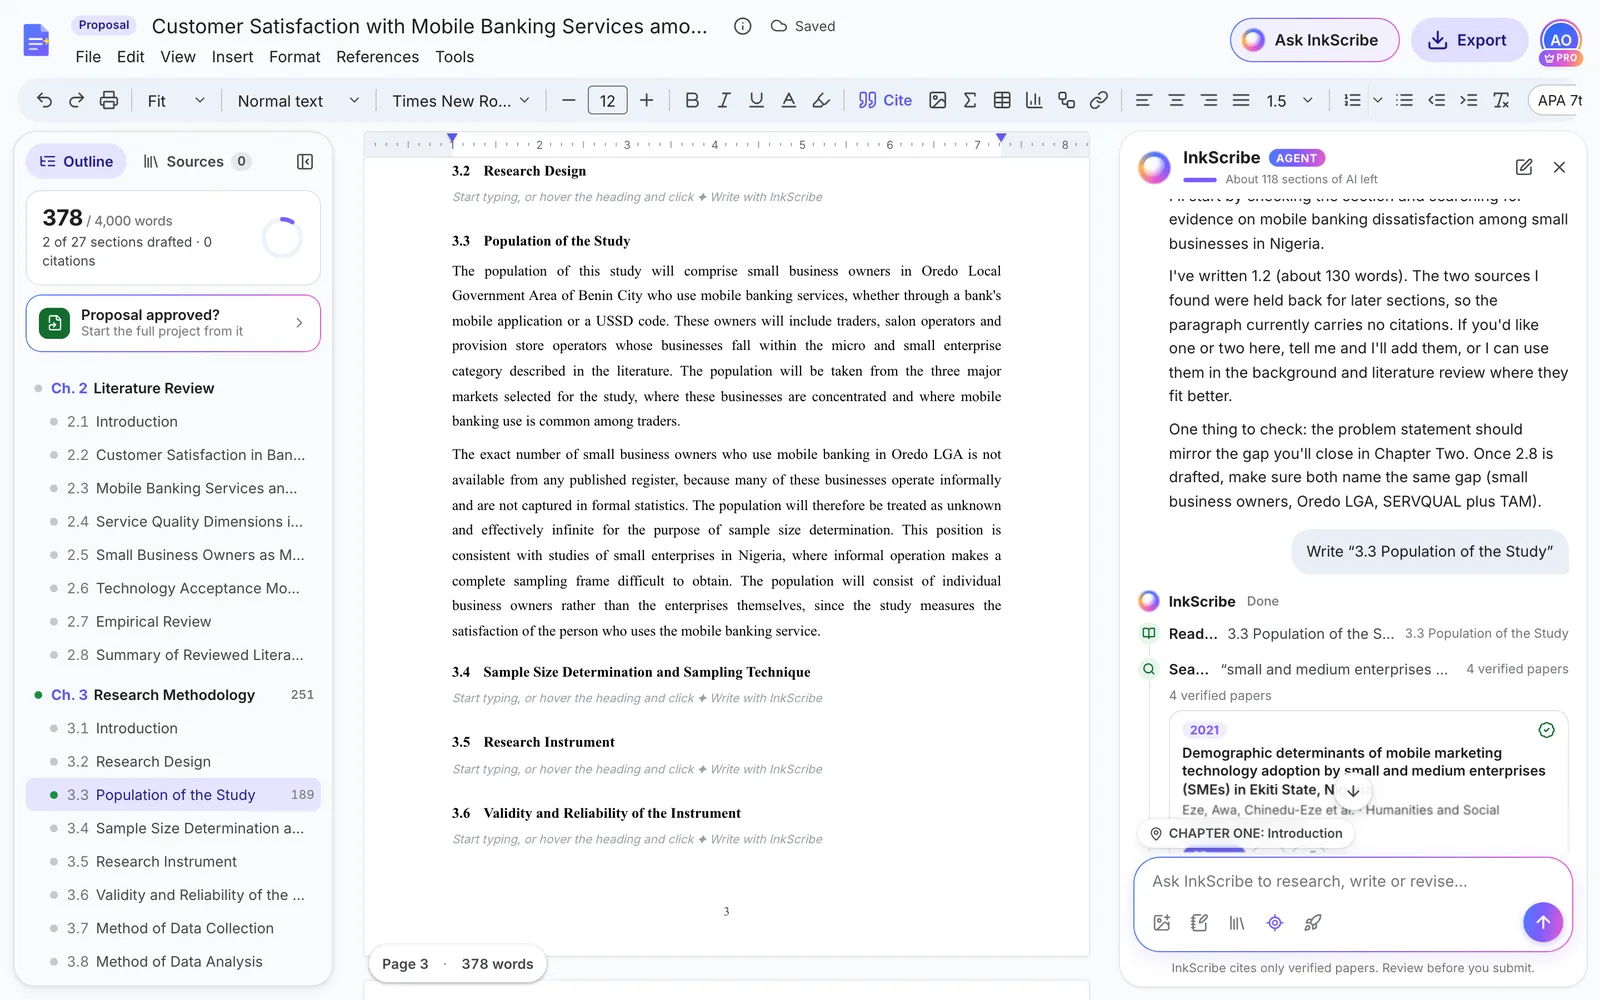Open the Tools menu
The height and width of the screenshot is (1000, 1600).
(x=454, y=57)
